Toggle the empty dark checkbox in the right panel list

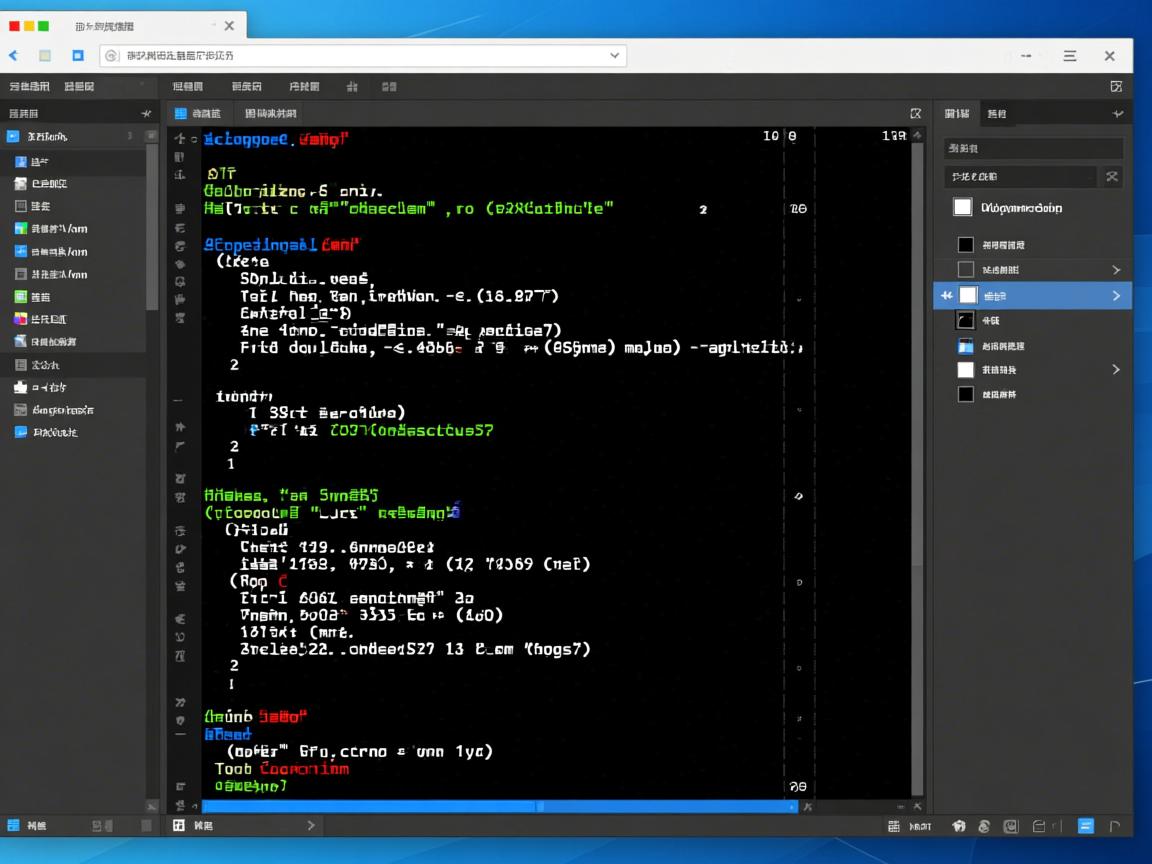tap(965, 270)
